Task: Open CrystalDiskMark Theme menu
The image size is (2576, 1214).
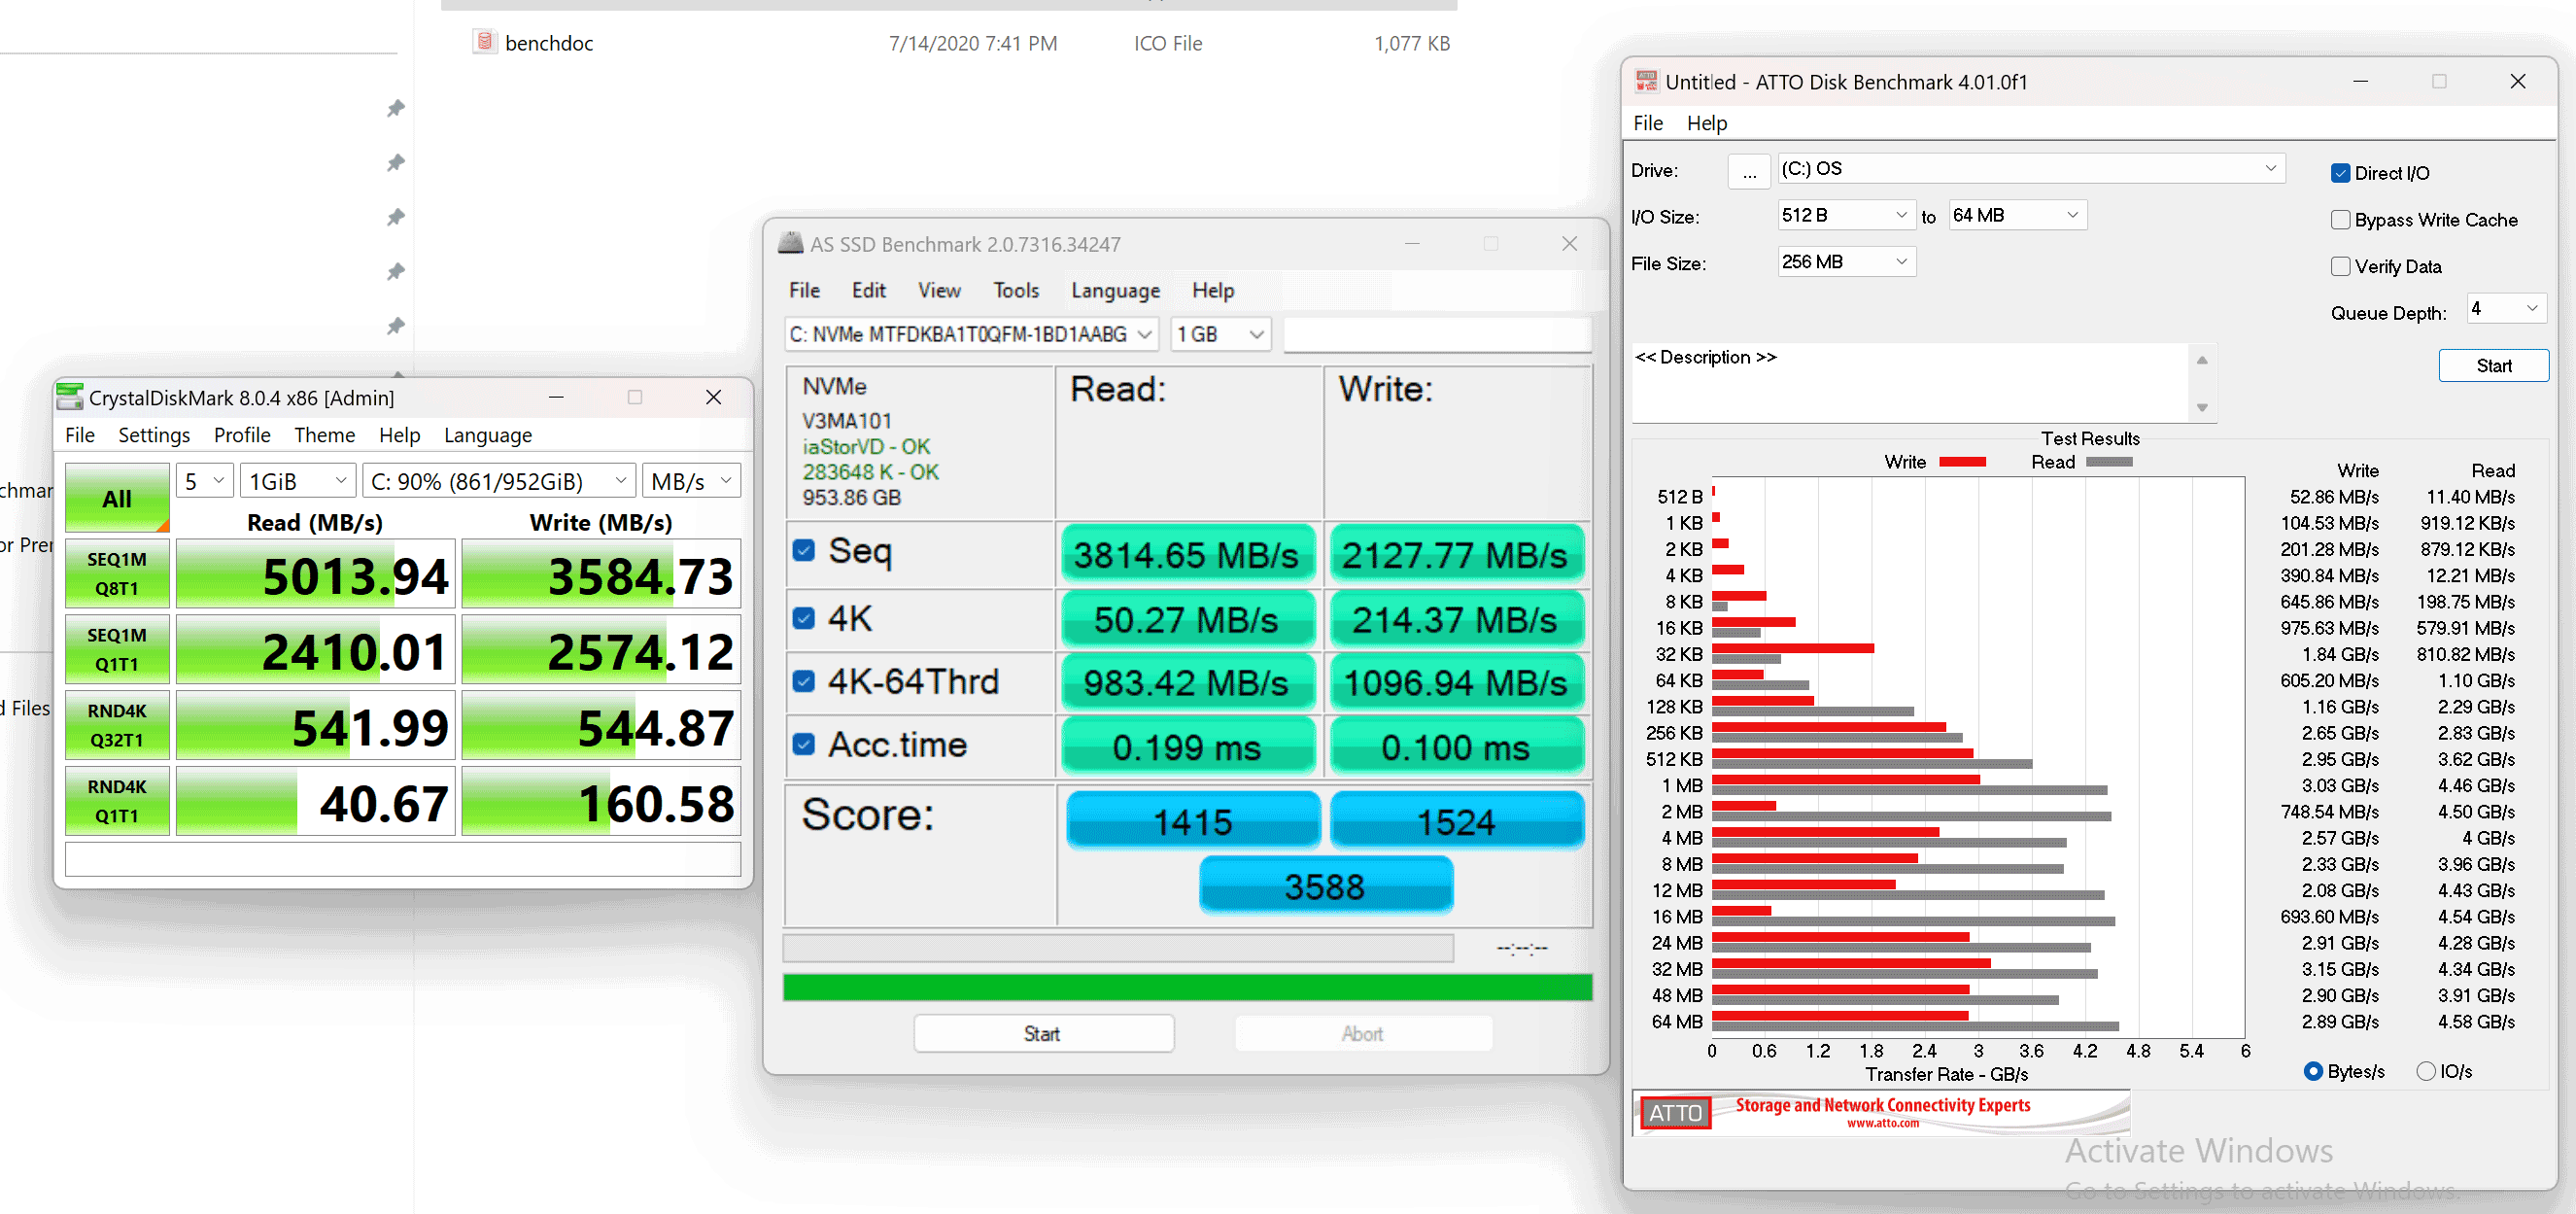Action: click(x=324, y=435)
